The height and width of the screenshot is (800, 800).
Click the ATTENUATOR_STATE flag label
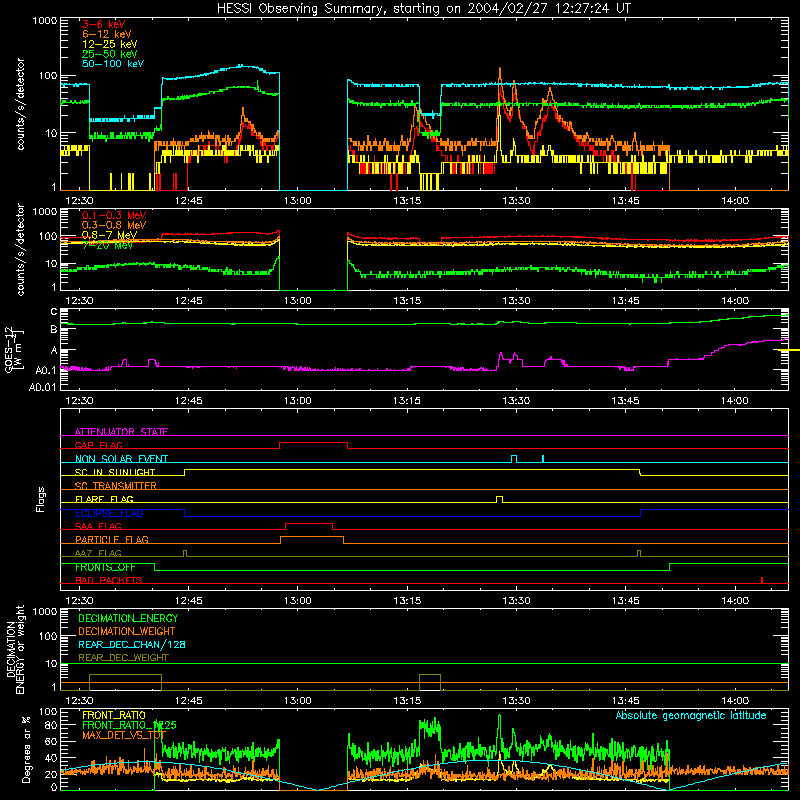click(x=121, y=432)
